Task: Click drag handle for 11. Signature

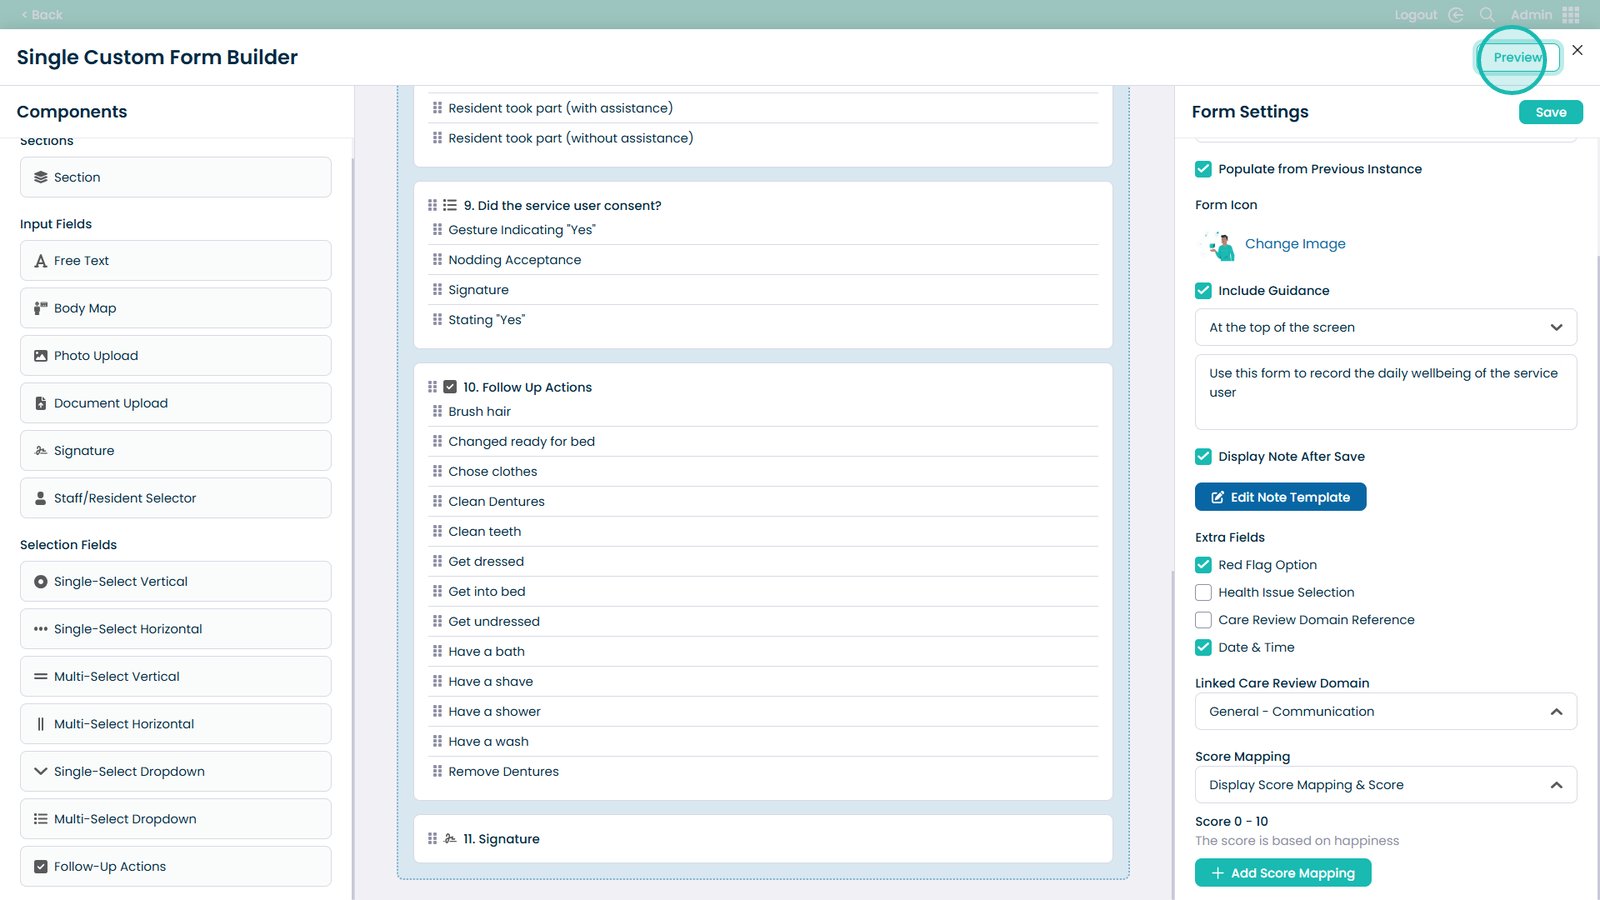Action: tap(432, 839)
